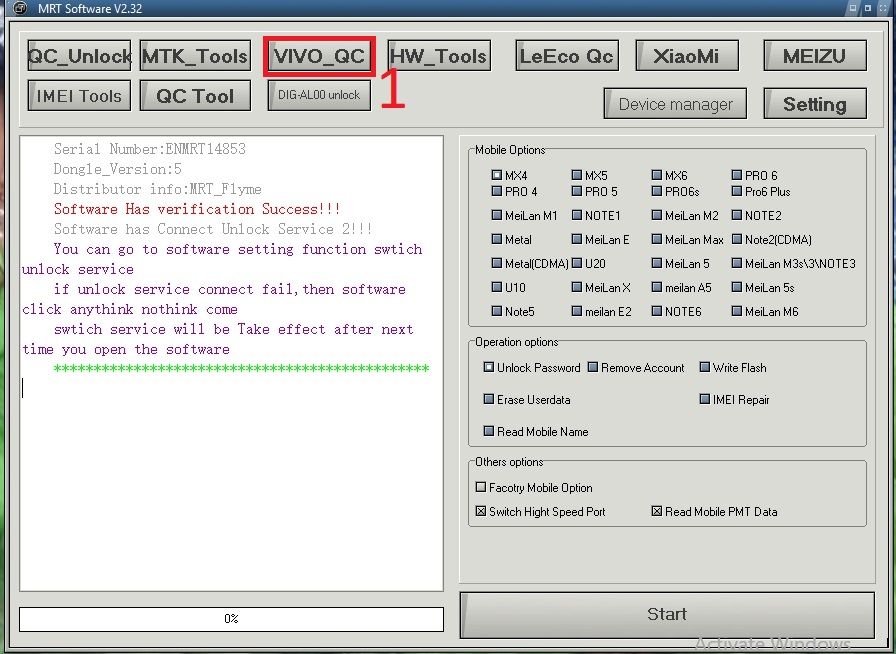Select the PRO6s checkbox
Screen dimensions: 896x654
pos(657,191)
